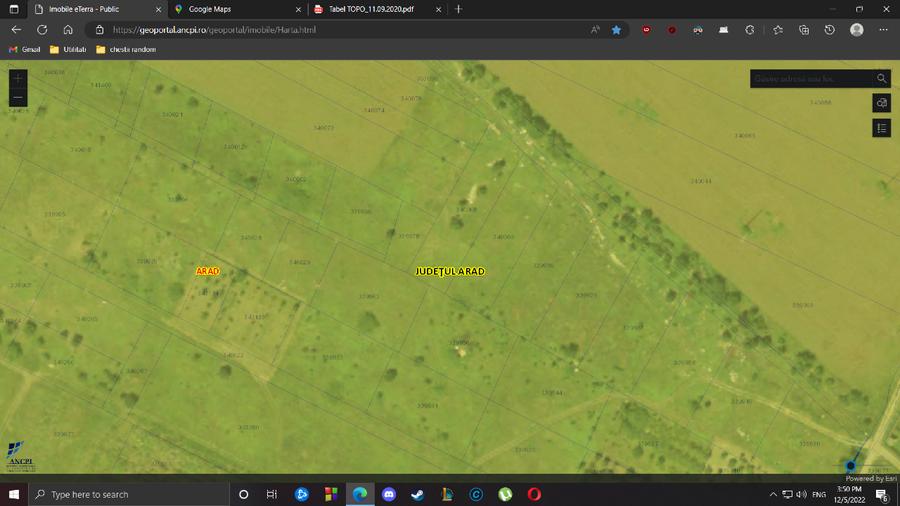Launch Steam from the taskbar
The height and width of the screenshot is (506, 900).
[x=418, y=494]
